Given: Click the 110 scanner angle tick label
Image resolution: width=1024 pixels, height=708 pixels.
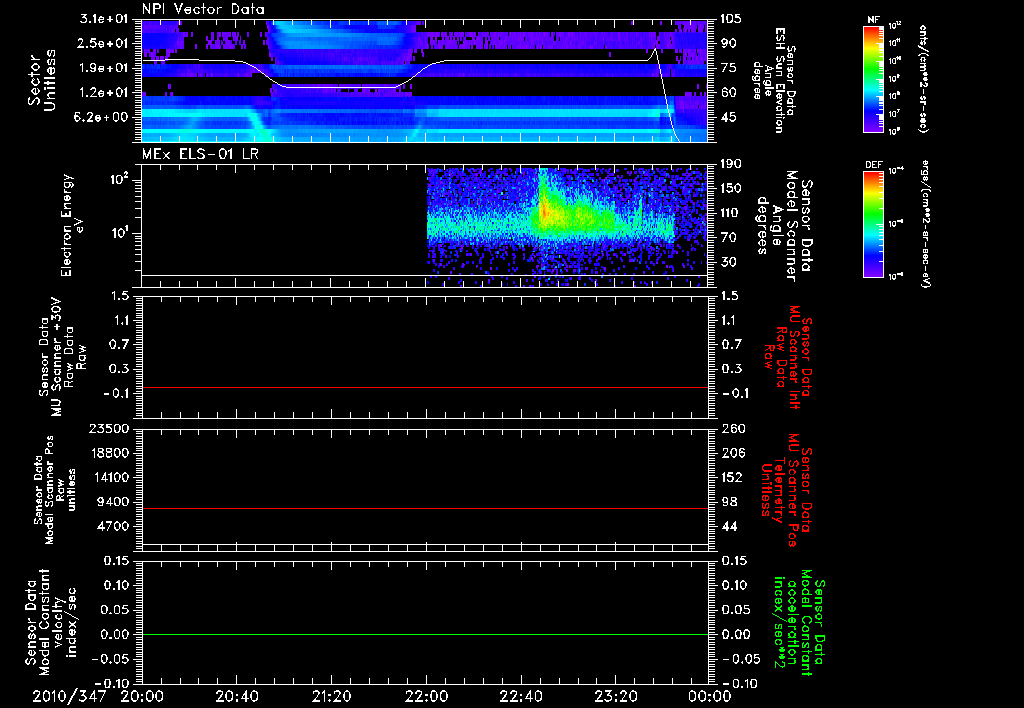Looking at the screenshot, I should coord(731,213).
